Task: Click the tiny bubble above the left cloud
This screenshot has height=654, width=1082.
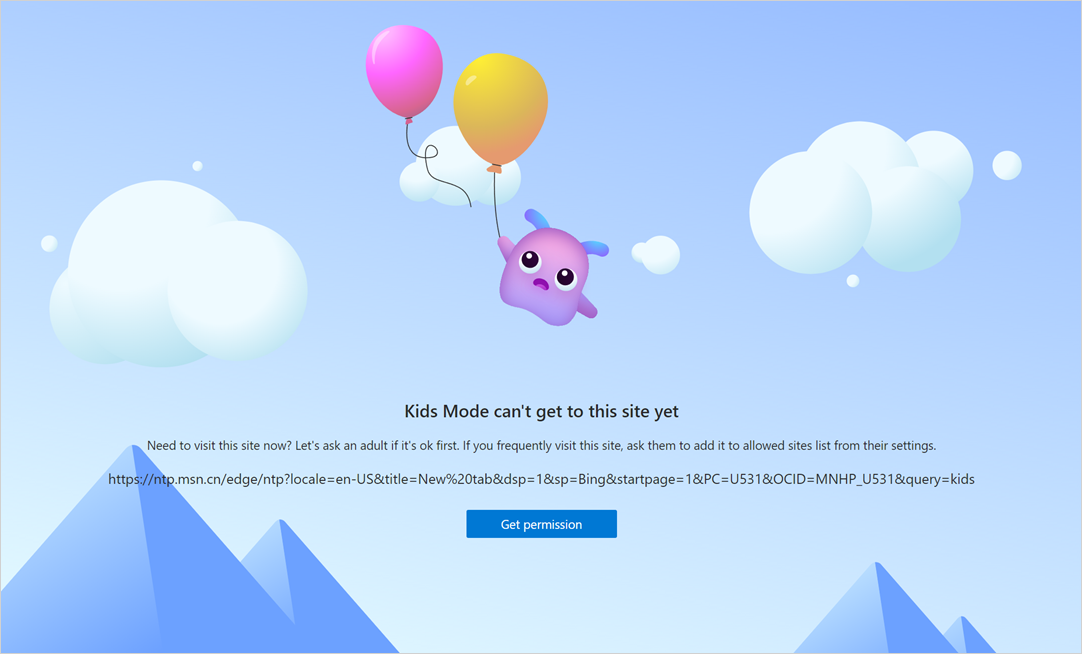Action: point(197,166)
